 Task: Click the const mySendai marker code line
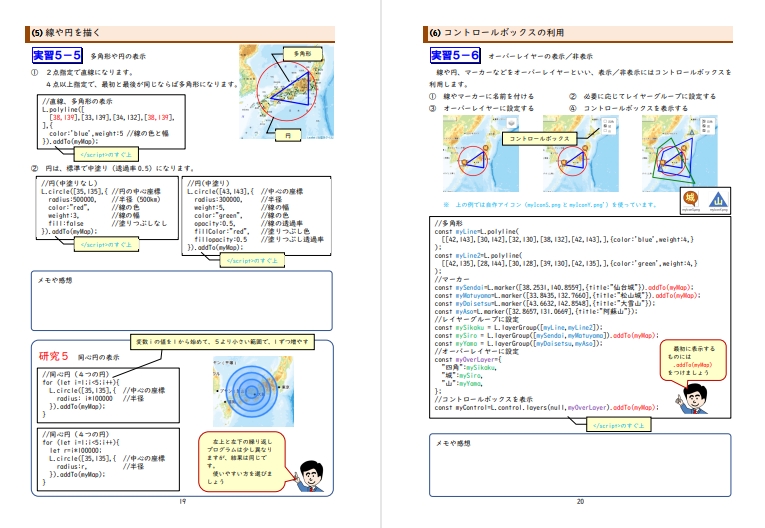click(x=564, y=287)
